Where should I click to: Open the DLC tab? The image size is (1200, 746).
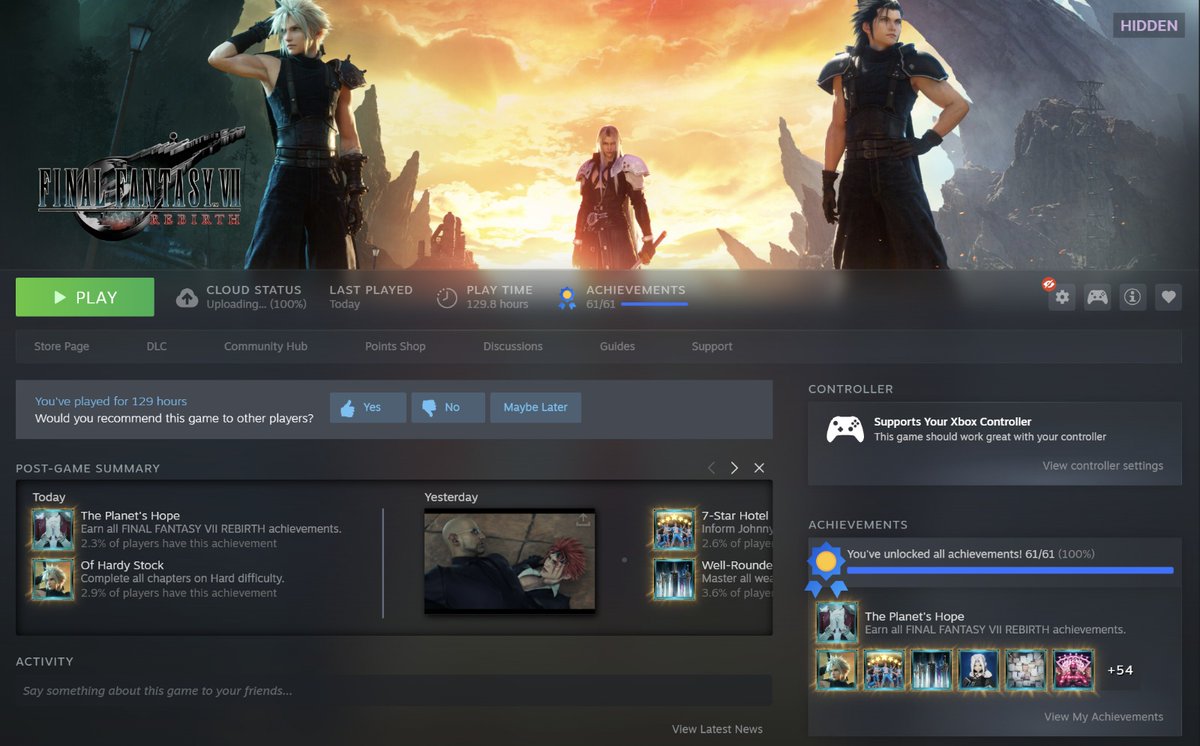[157, 346]
